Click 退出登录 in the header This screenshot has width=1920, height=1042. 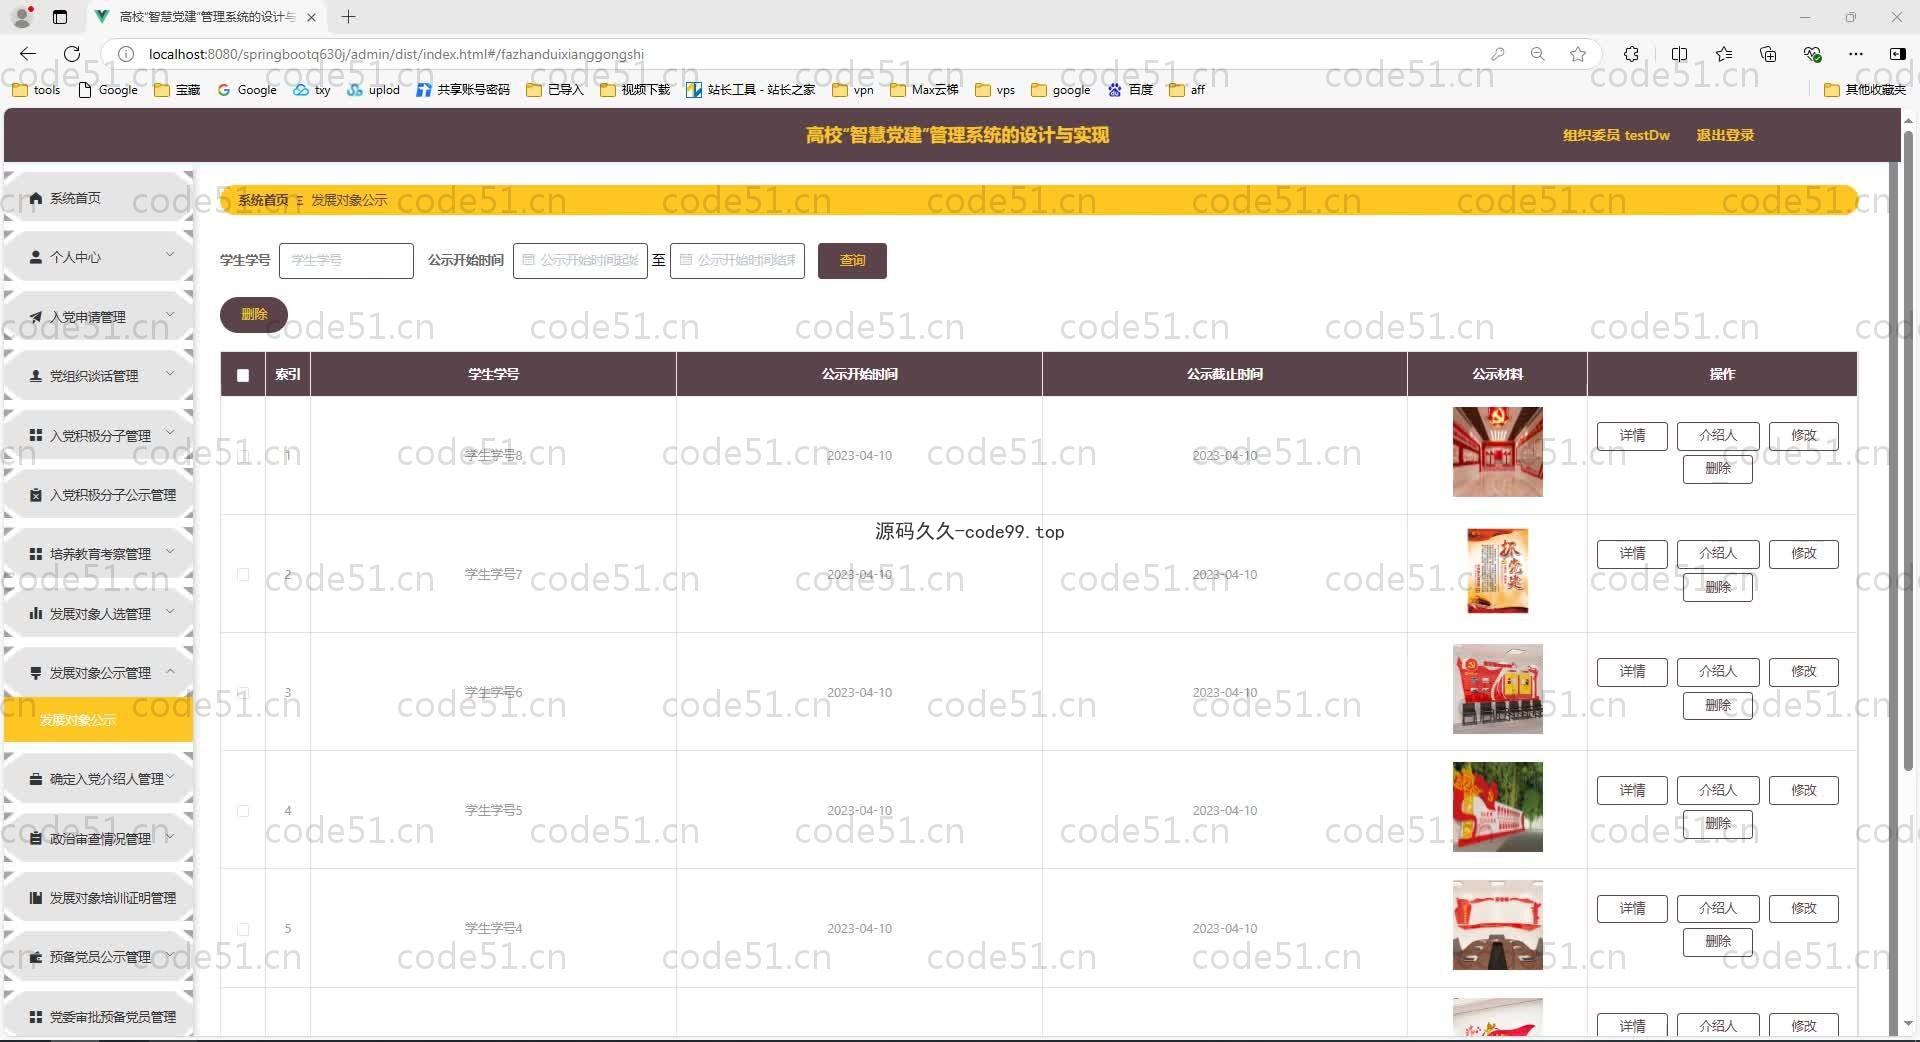coord(1725,135)
